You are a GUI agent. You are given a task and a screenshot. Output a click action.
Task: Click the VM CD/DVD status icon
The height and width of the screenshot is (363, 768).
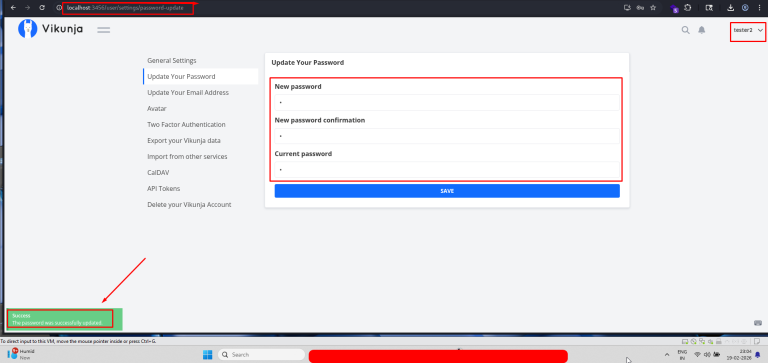[693, 341]
